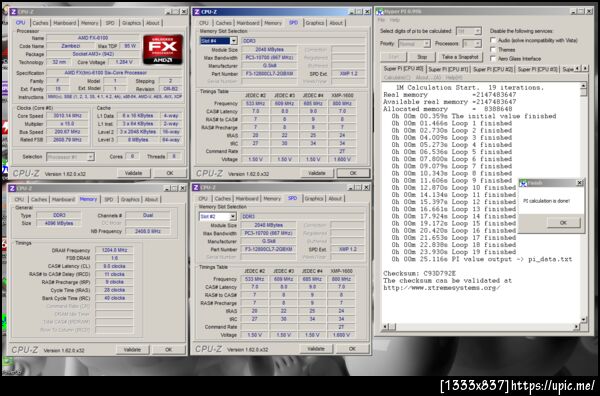The width and height of the screenshot is (600, 396).
Task: Click the Z title icon of the Slot #4 CPU-Z window
Action: (197, 12)
